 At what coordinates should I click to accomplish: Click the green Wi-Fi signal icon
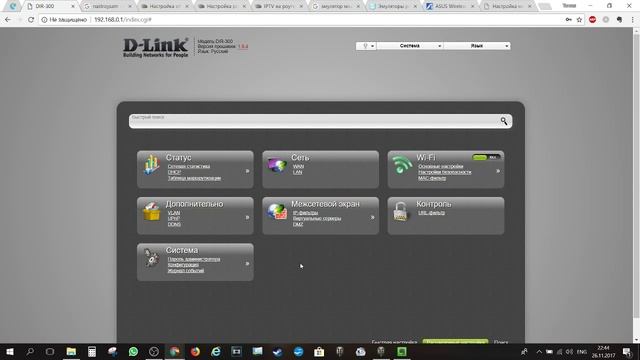[402, 164]
